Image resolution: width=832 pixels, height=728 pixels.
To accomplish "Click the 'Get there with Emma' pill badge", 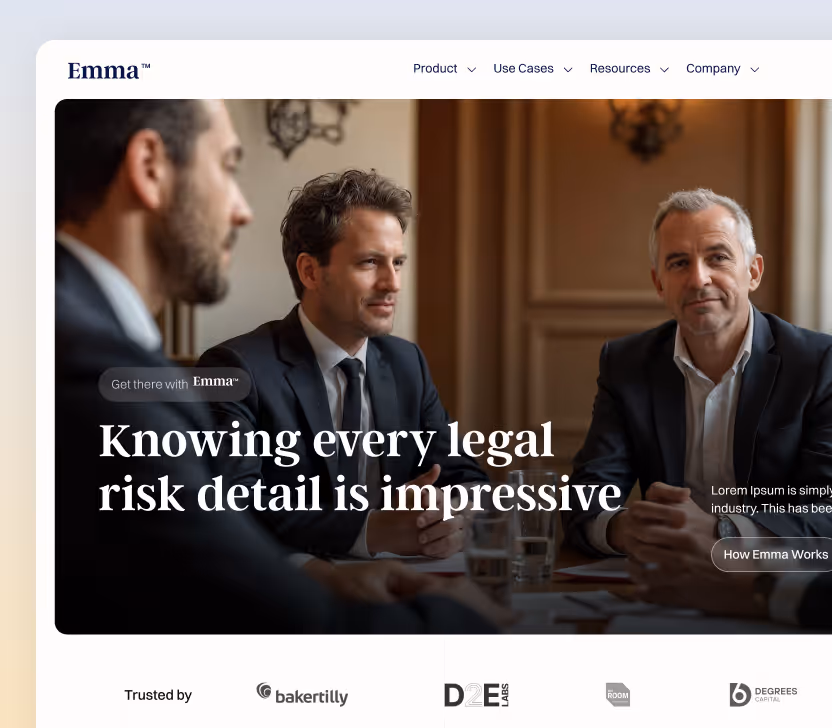I will coord(175,384).
